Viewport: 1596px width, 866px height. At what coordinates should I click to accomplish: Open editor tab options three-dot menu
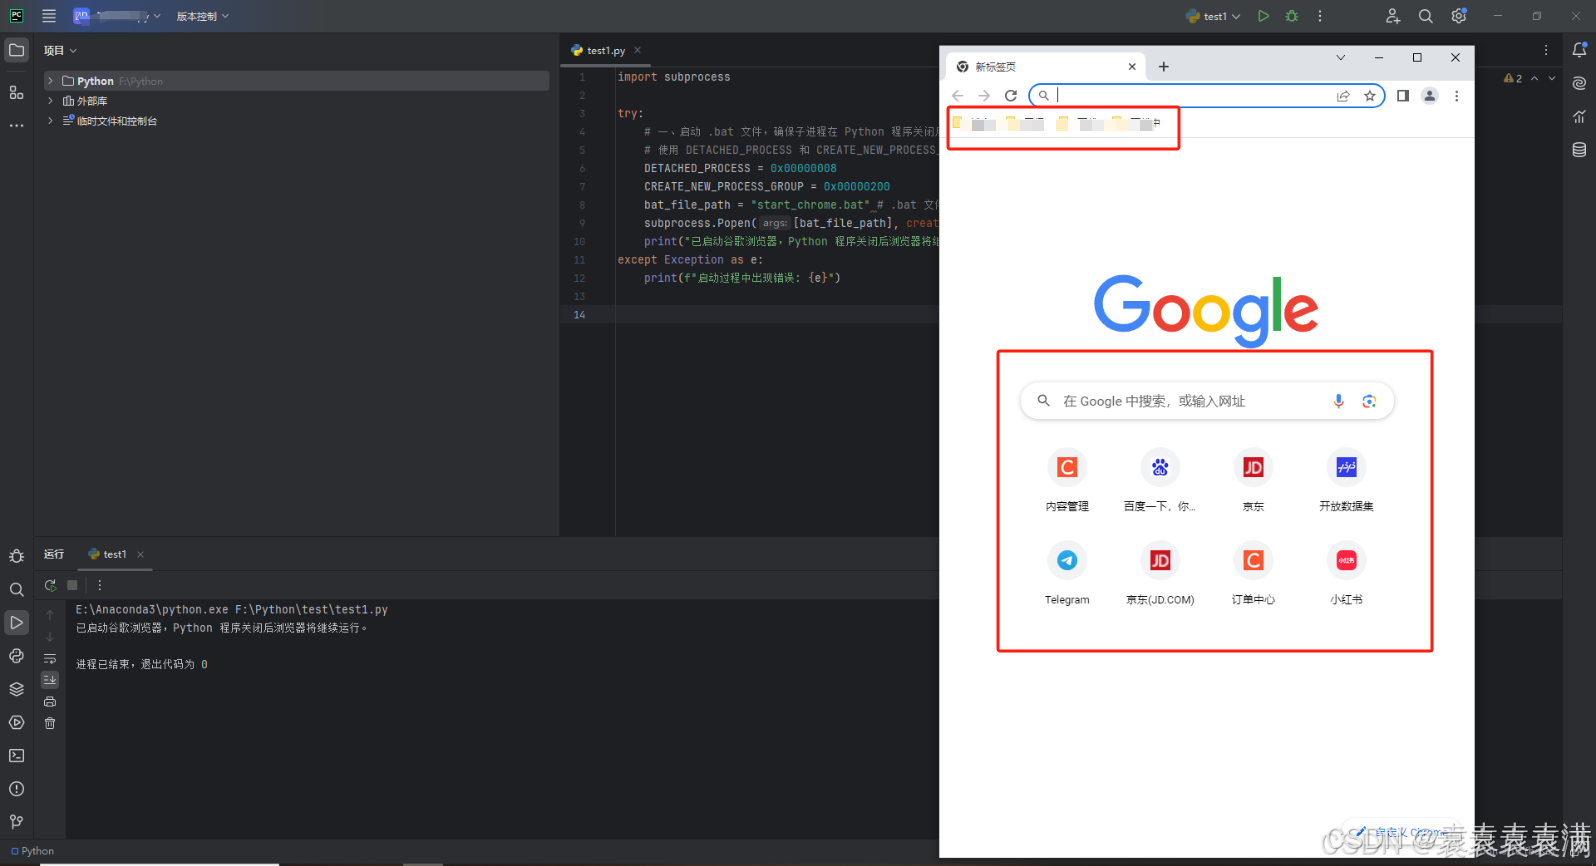[1546, 50]
